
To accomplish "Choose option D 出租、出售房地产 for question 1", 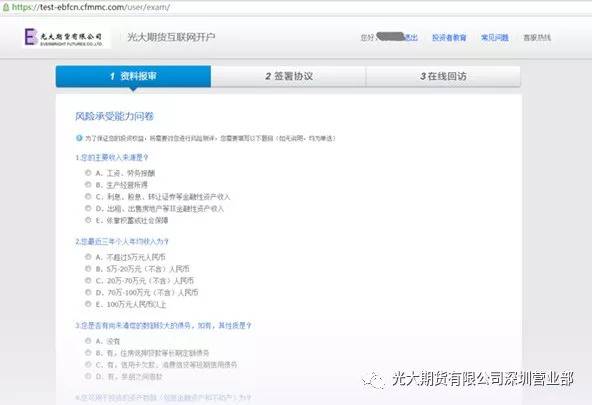I will coord(88,208).
